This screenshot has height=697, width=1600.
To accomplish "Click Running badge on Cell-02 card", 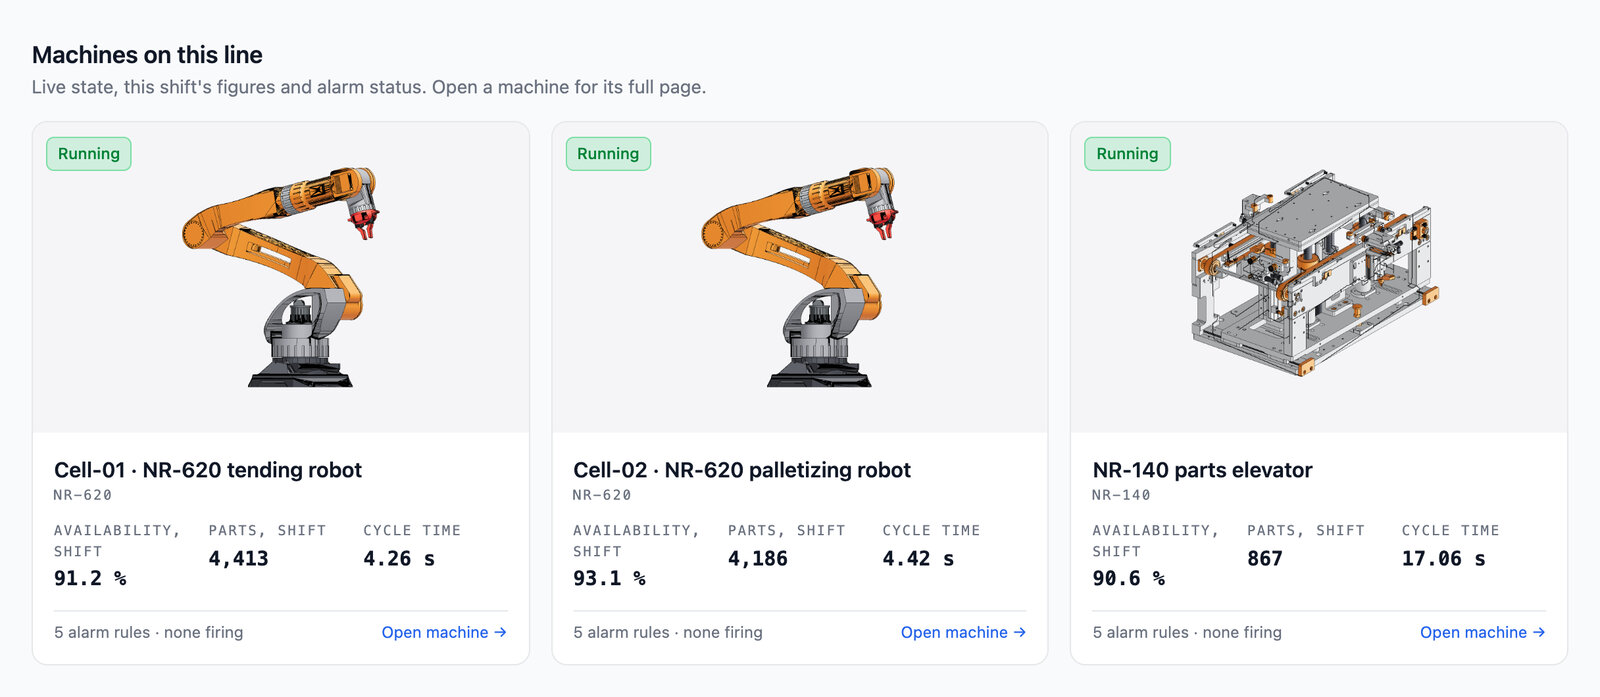I will (608, 154).
